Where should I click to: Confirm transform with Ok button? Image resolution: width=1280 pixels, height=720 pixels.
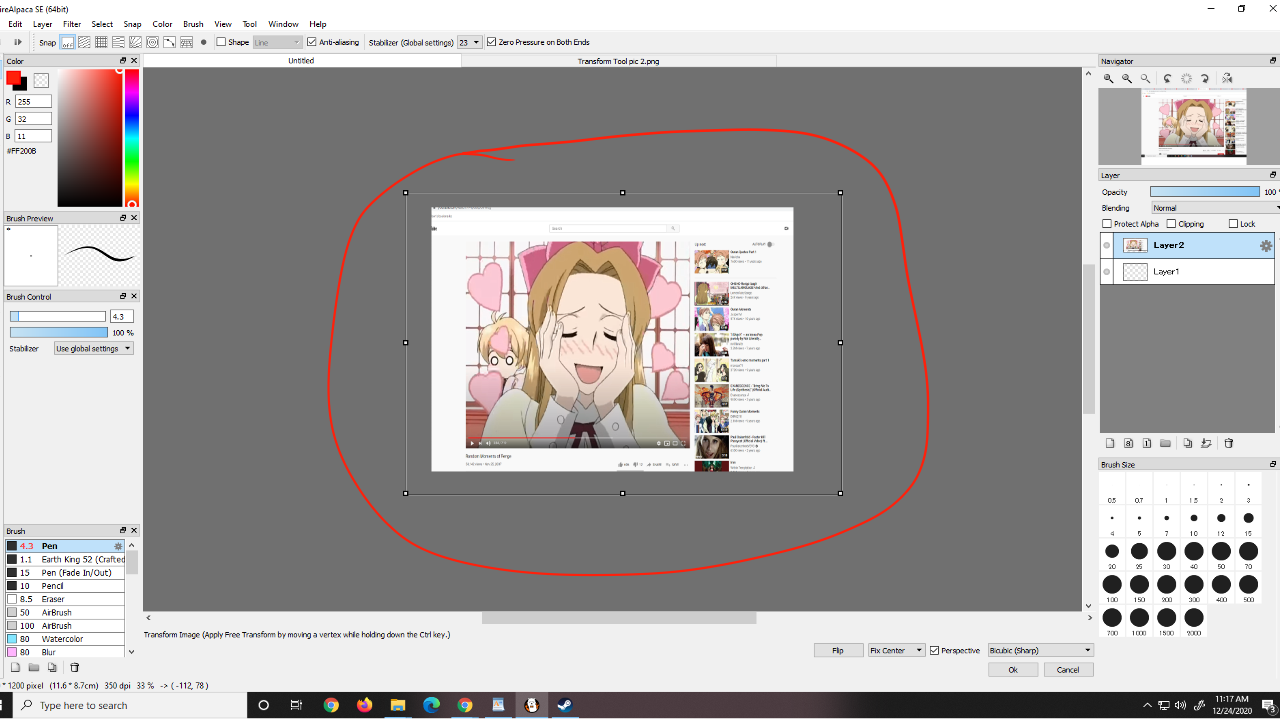pos(1013,670)
